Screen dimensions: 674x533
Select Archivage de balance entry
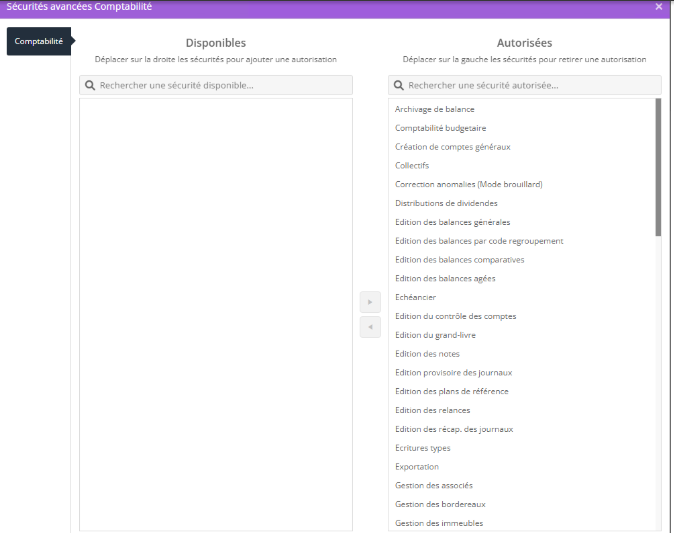point(434,109)
